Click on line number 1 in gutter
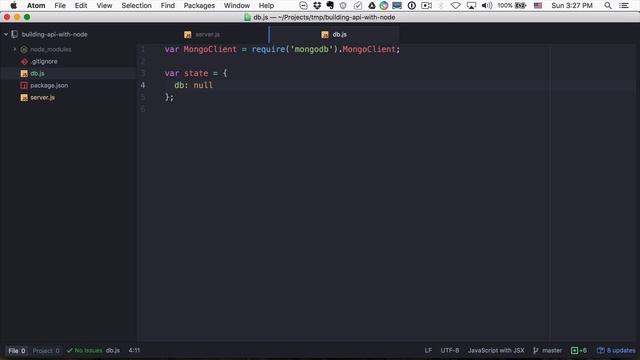The width and height of the screenshot is (640, 360). (142, 49)
